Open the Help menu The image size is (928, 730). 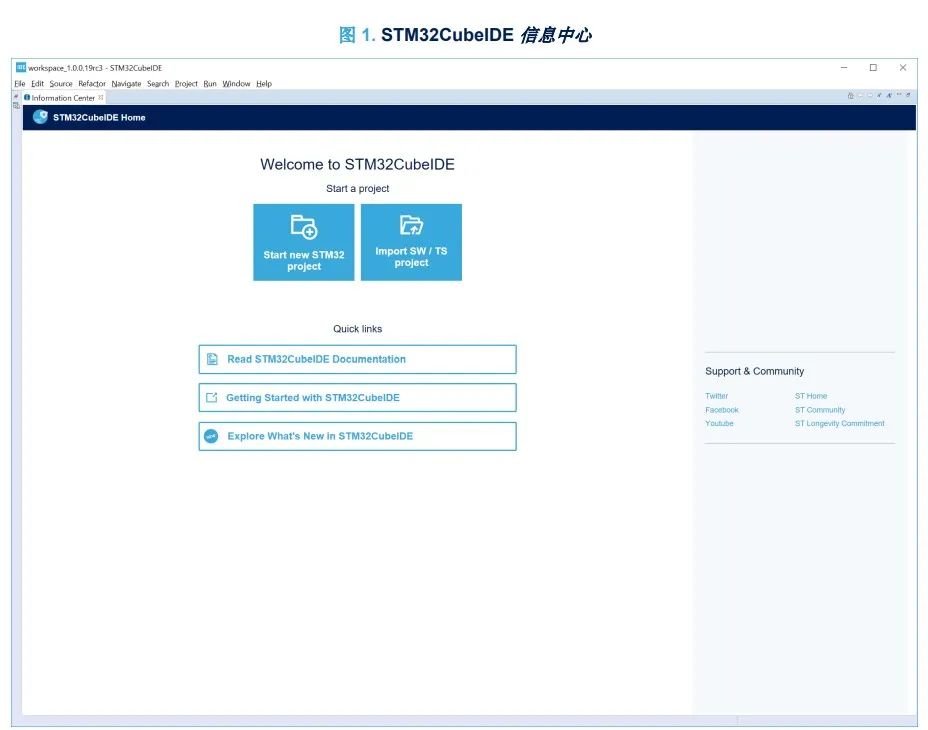pos(264,83)
